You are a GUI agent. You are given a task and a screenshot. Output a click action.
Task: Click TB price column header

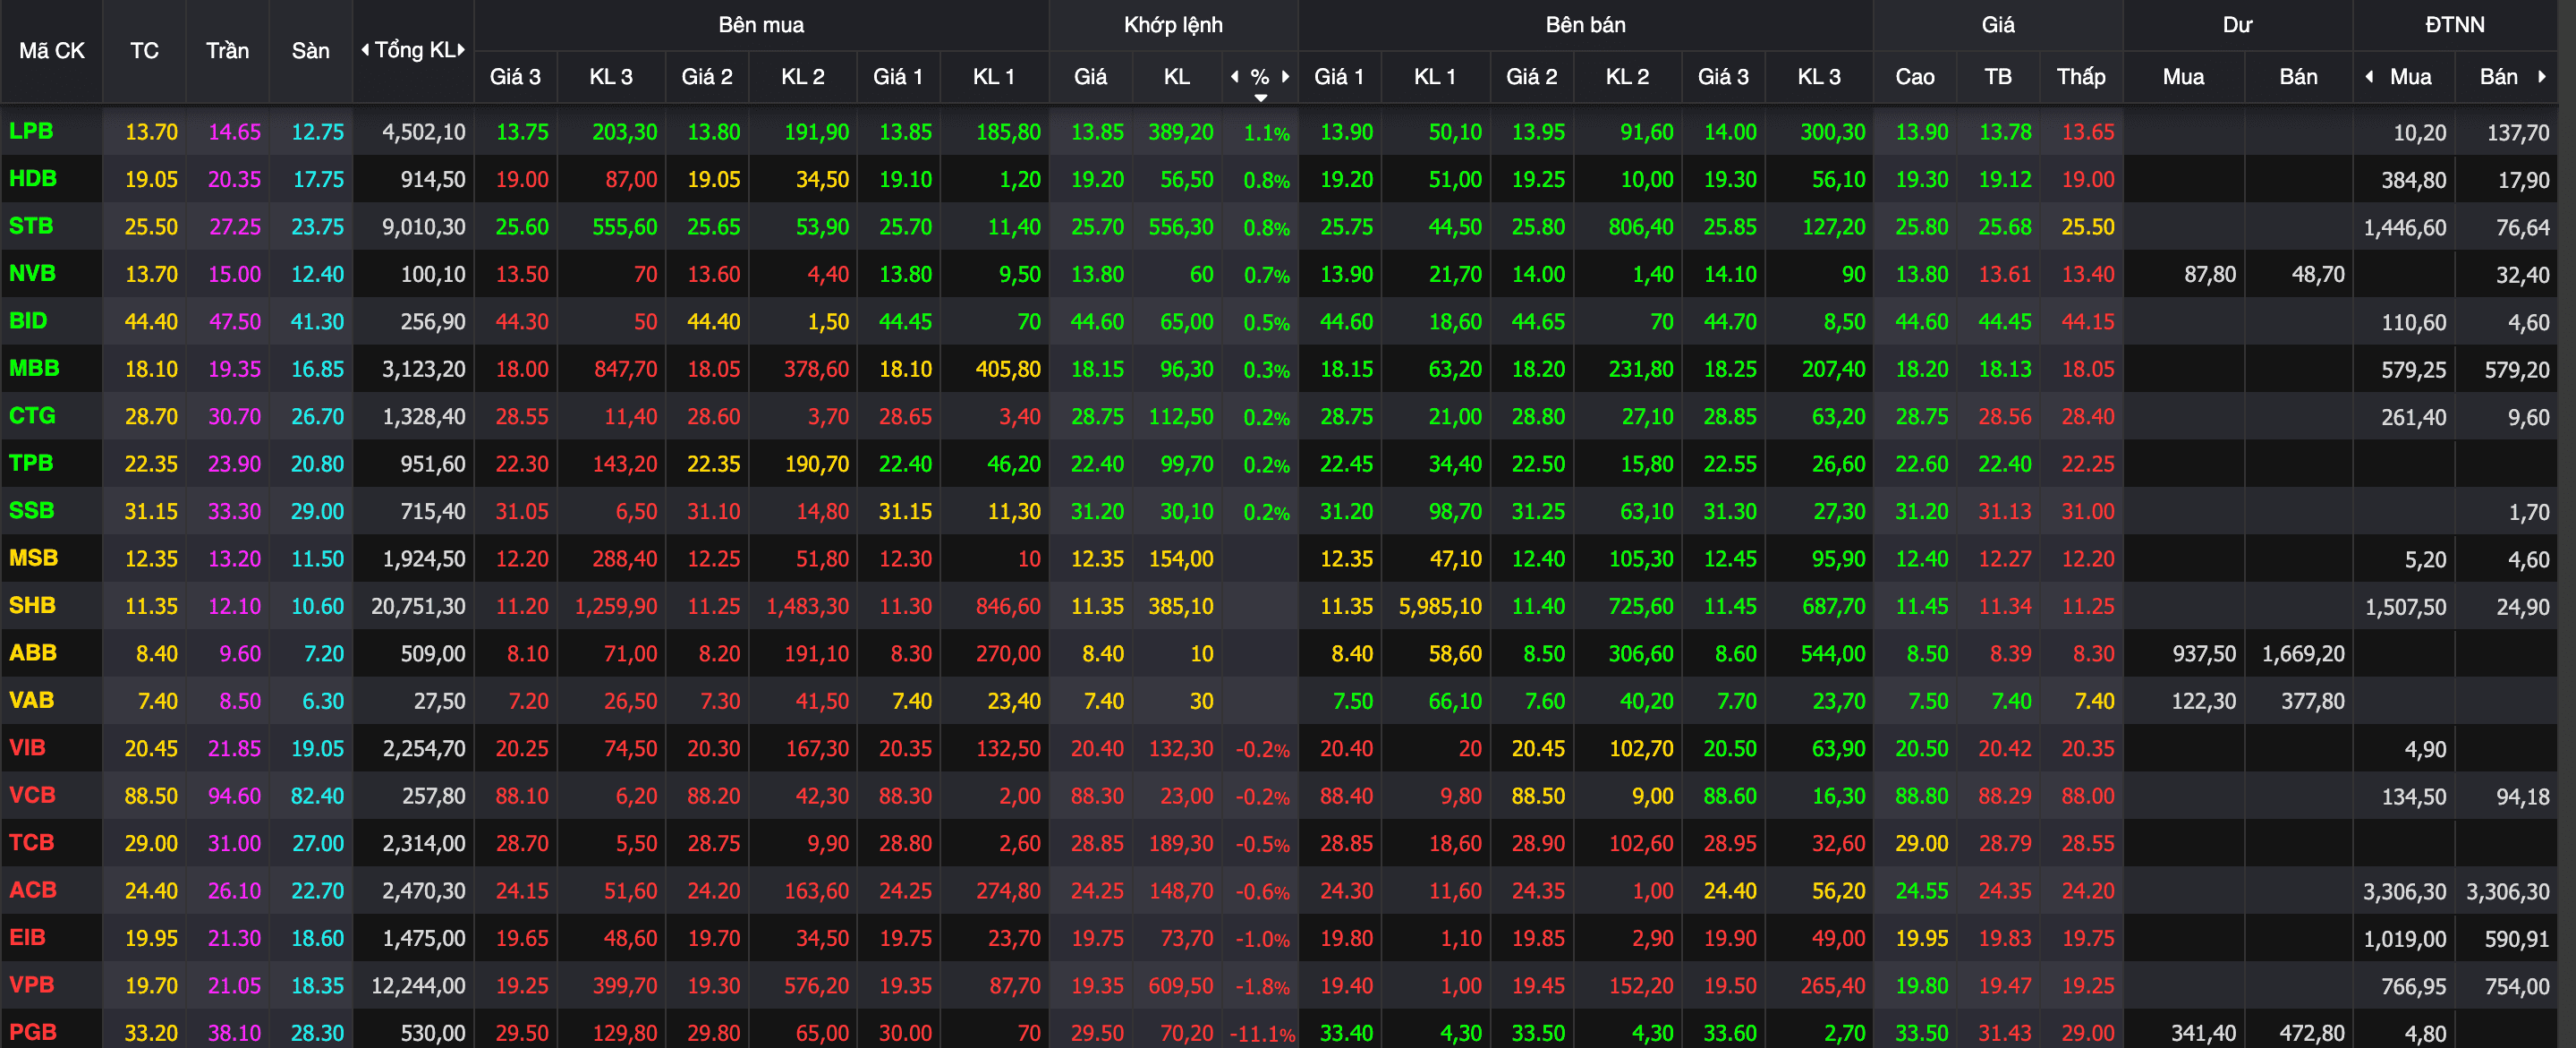(1997, 77)
